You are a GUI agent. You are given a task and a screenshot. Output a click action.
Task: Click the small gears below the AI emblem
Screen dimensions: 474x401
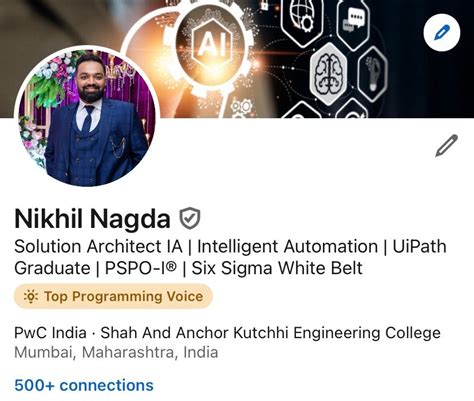(242, 108)
